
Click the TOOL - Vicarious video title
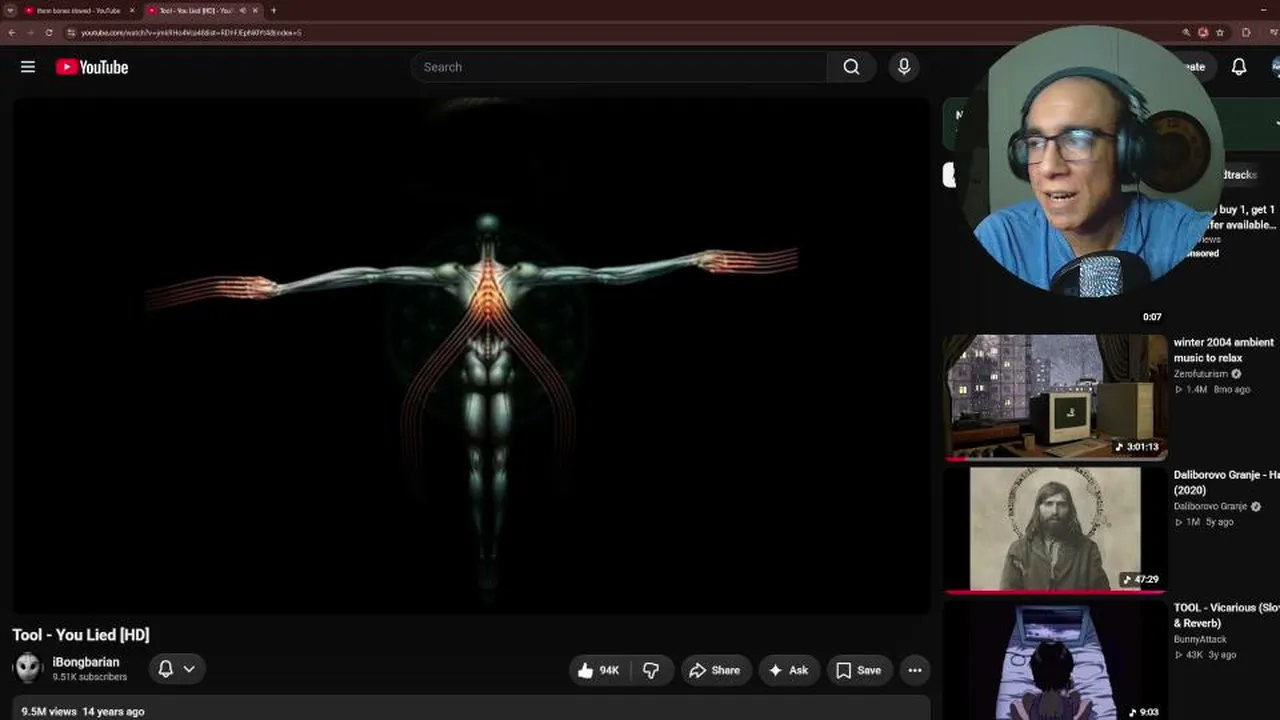click(1227, 615)
